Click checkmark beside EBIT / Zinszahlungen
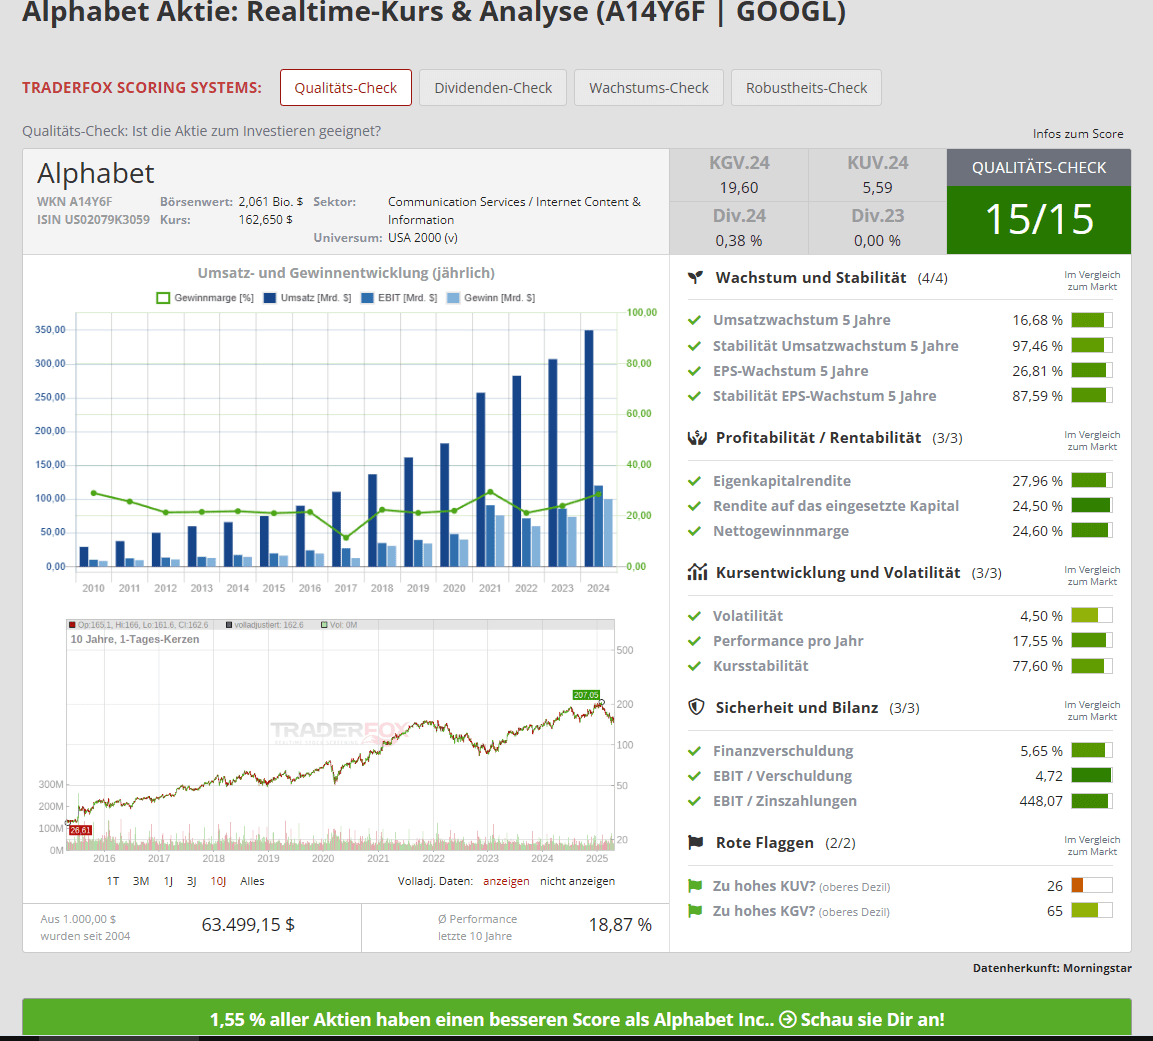Screen dimensions: 1153x1041 click(x=694, y=801)
